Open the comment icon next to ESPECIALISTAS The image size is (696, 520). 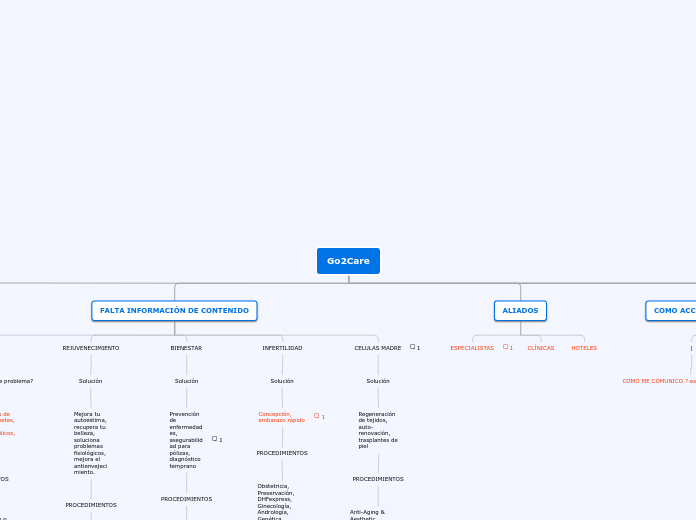(x=505, y=347)
